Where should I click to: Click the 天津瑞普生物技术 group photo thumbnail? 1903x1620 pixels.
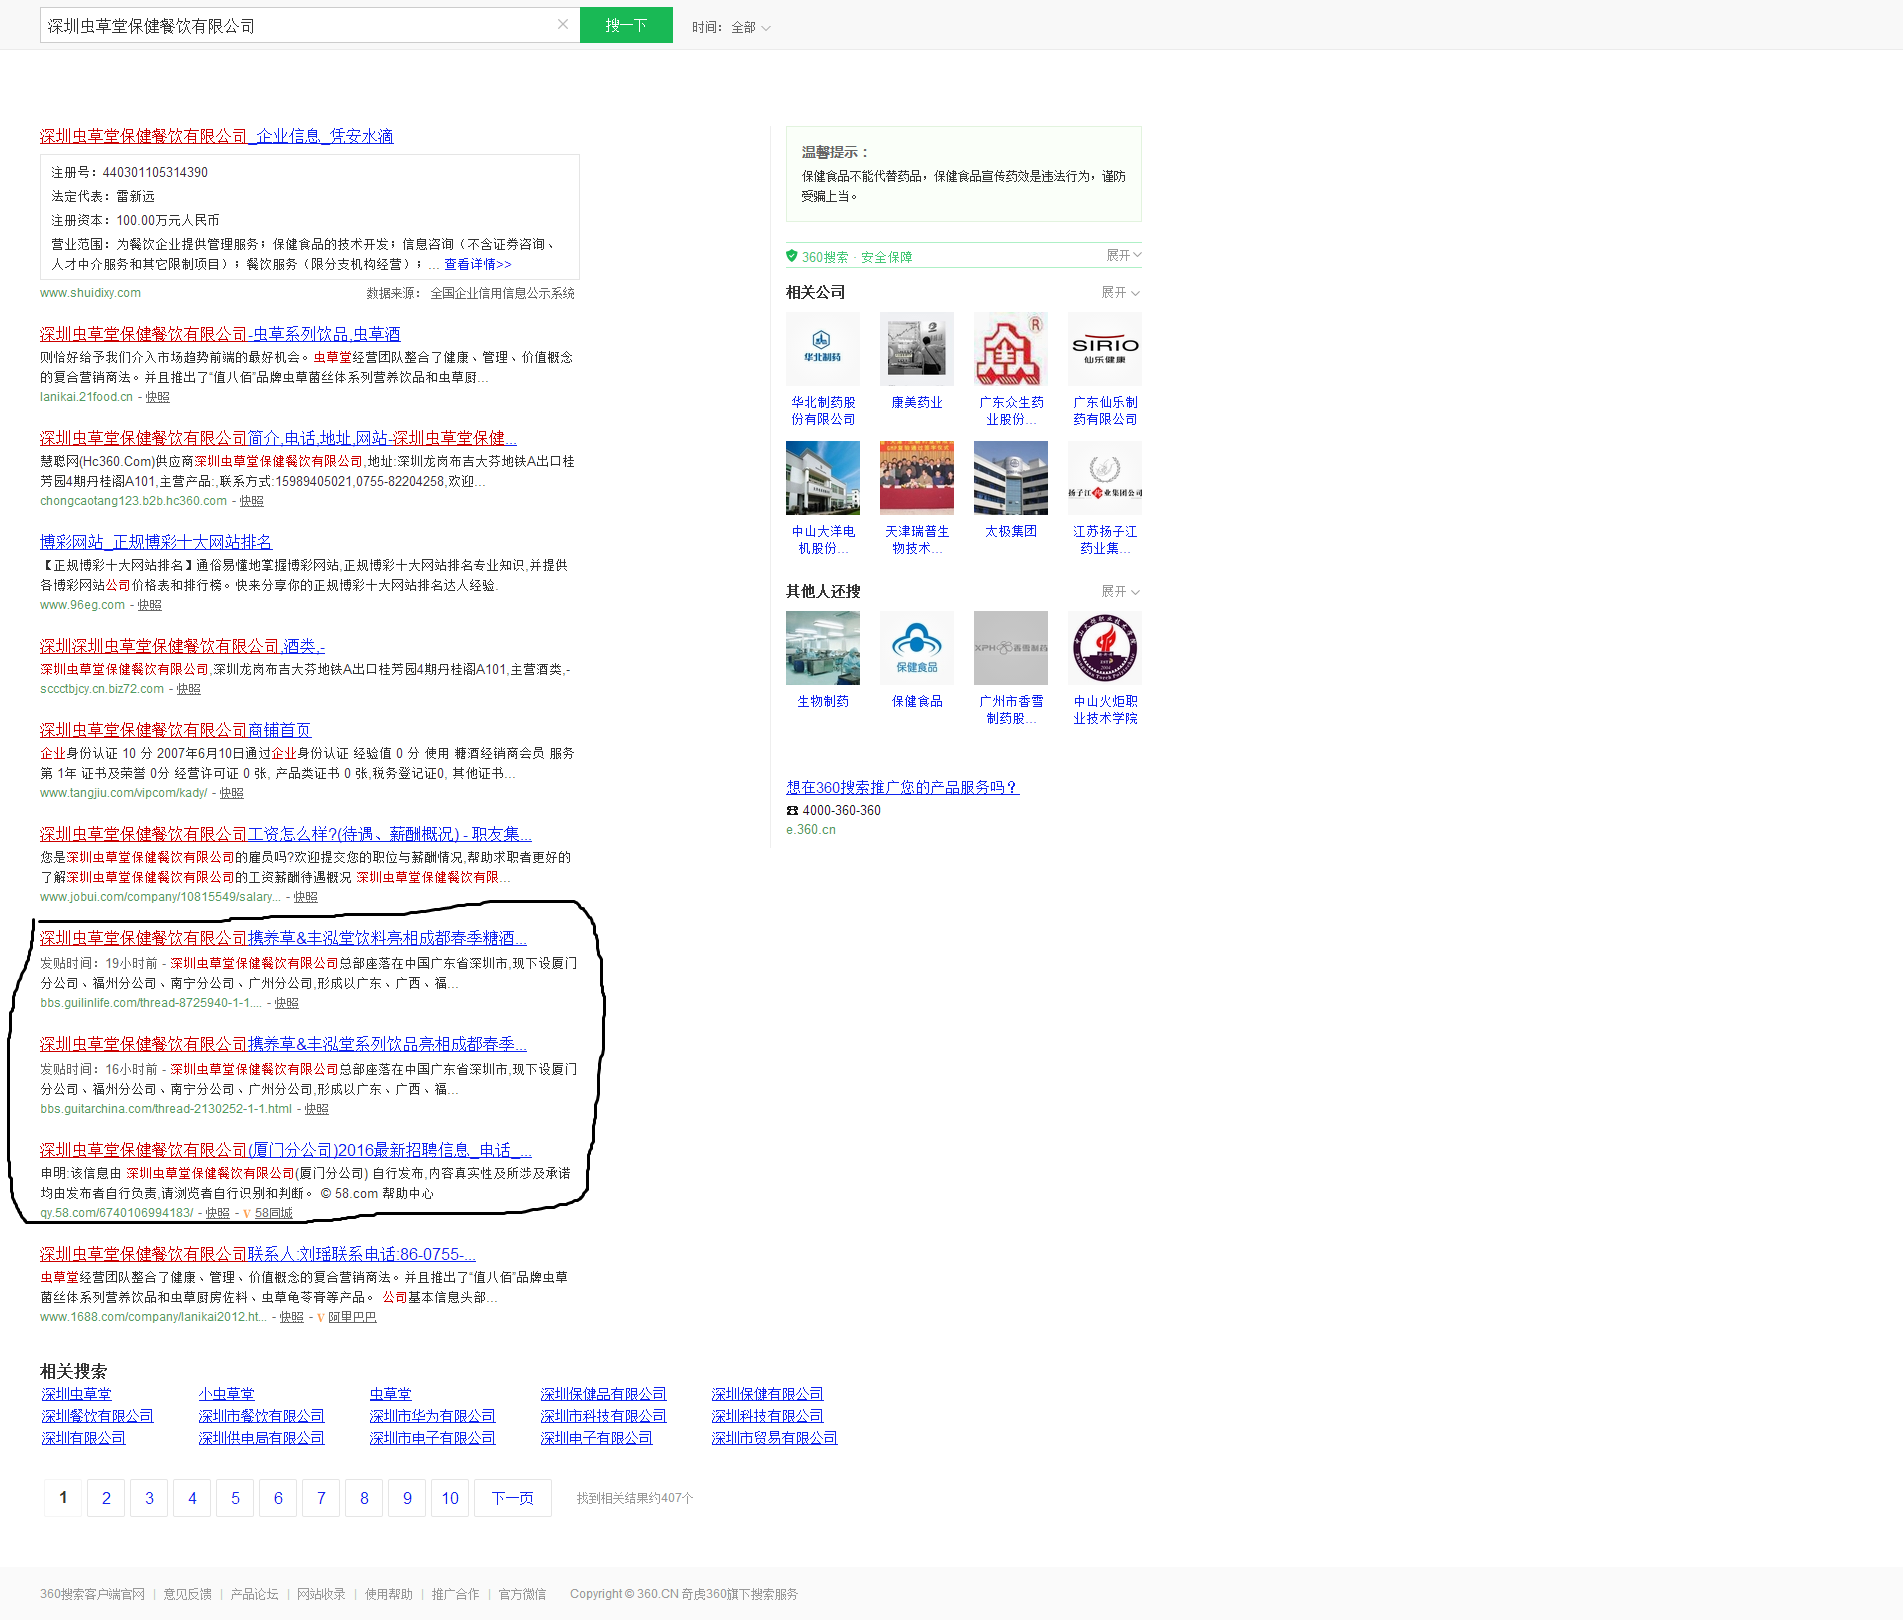(917, 478)
